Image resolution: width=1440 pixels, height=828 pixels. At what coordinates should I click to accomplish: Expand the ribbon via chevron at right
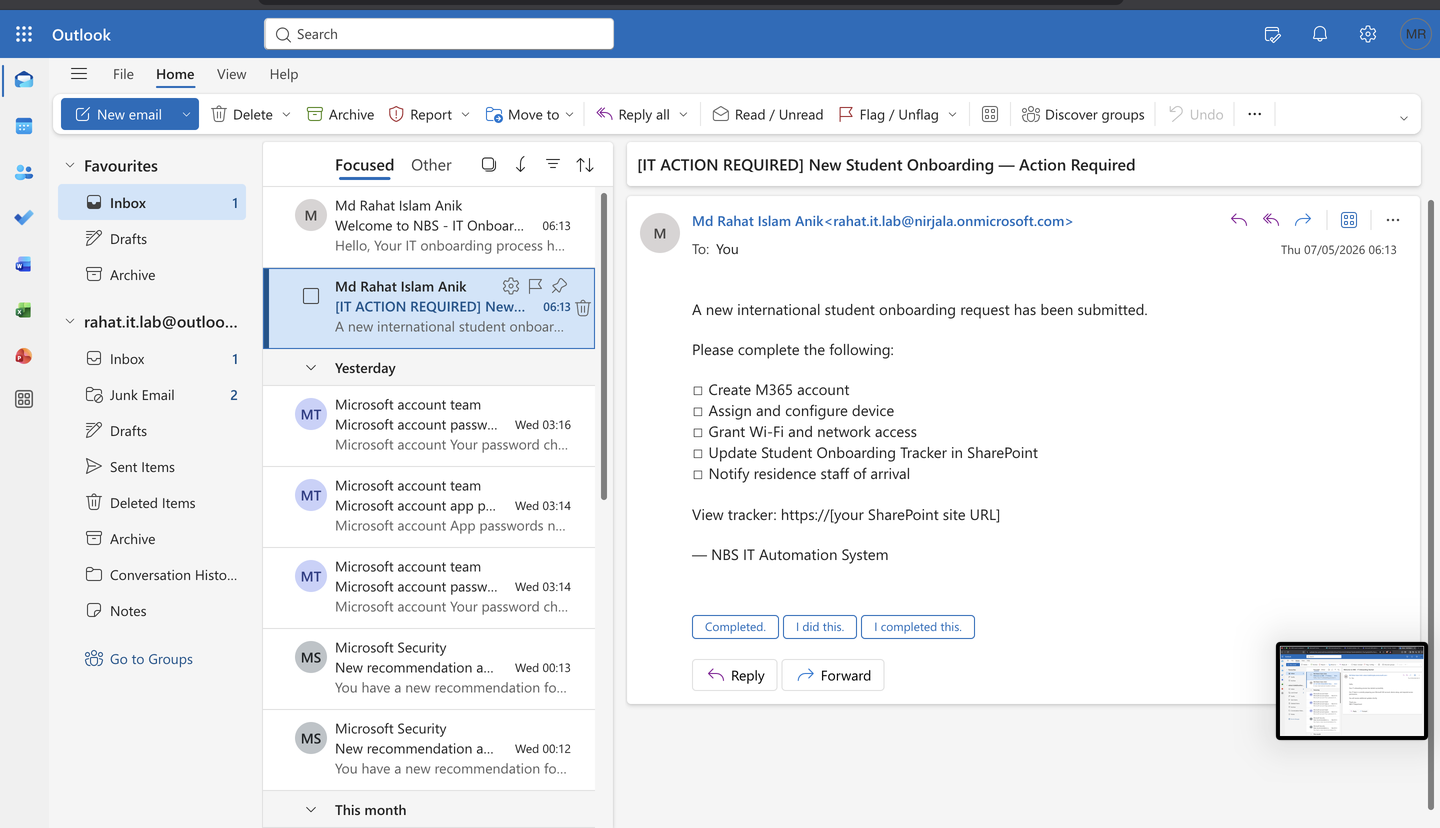point(1404,118)
